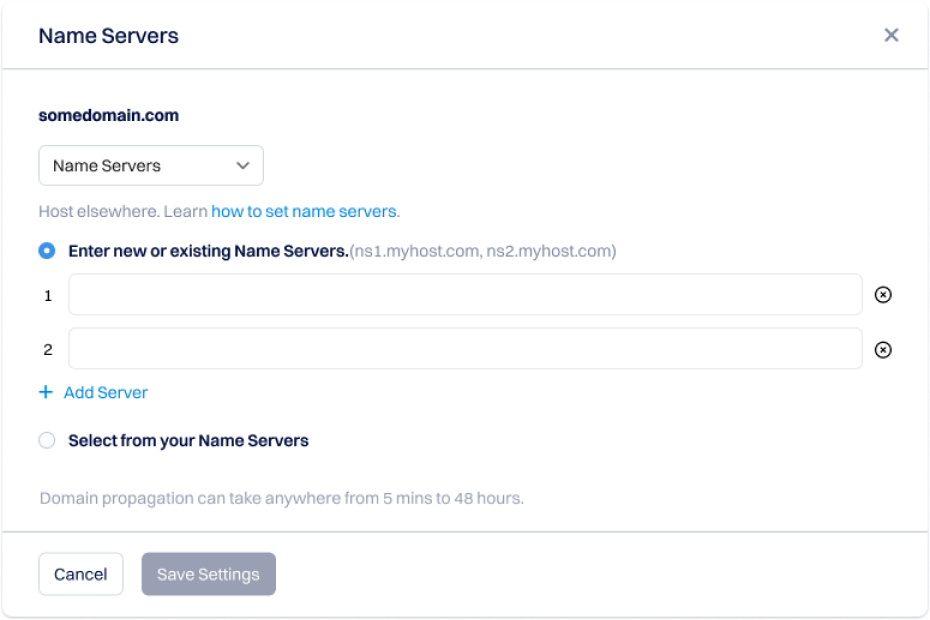Image resolution: width=930 pixels, height=620 pixels.
Task: Click the plus icon beside Add Server
Action: point(45,393)
